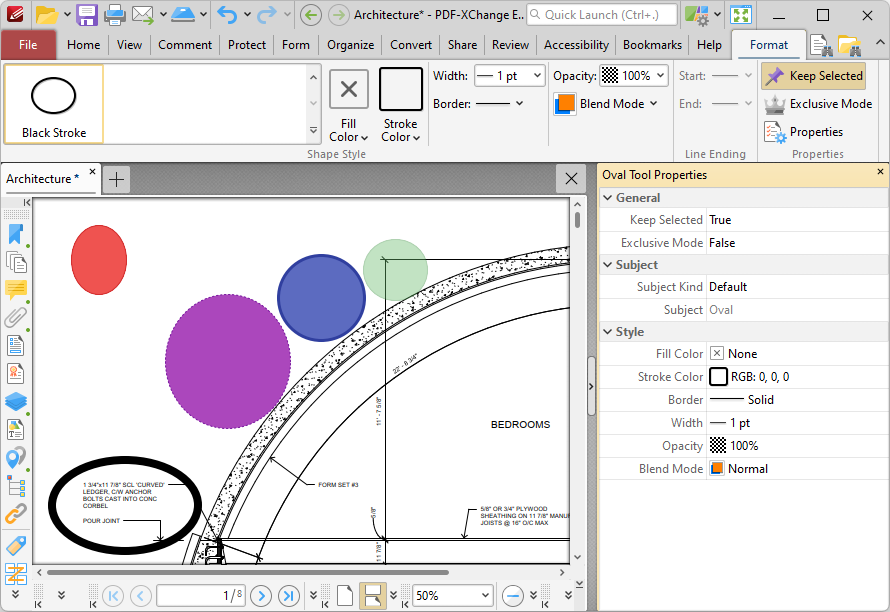Go to first page button

(113, 596)
